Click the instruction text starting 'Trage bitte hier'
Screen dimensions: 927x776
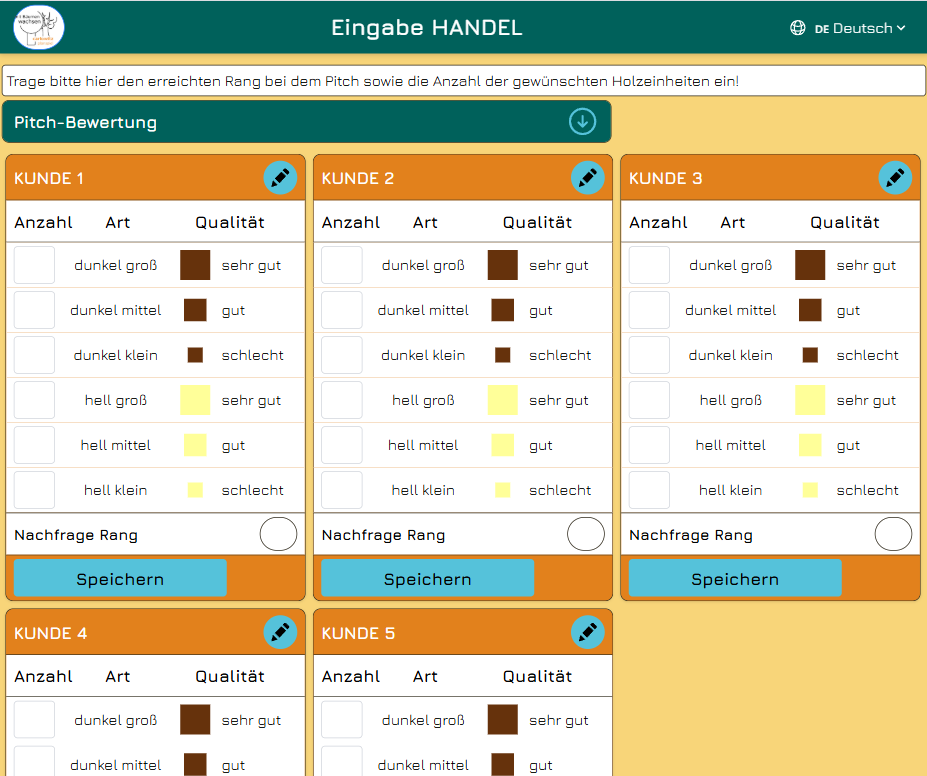click(373, 81)
